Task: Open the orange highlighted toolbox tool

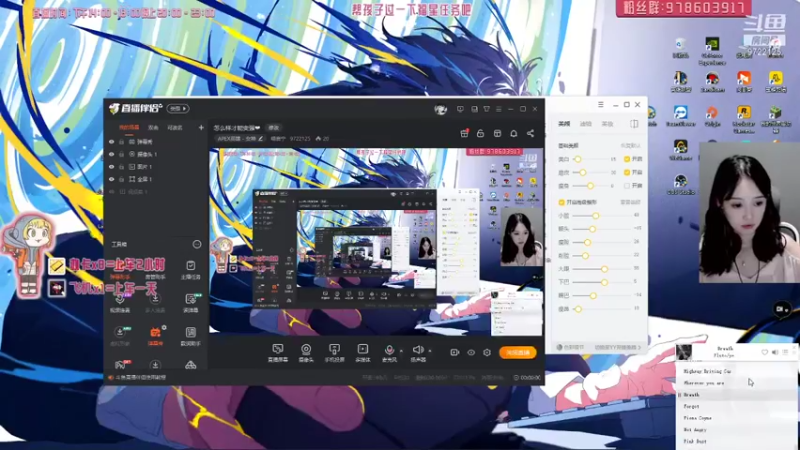Action: point(155,336)
